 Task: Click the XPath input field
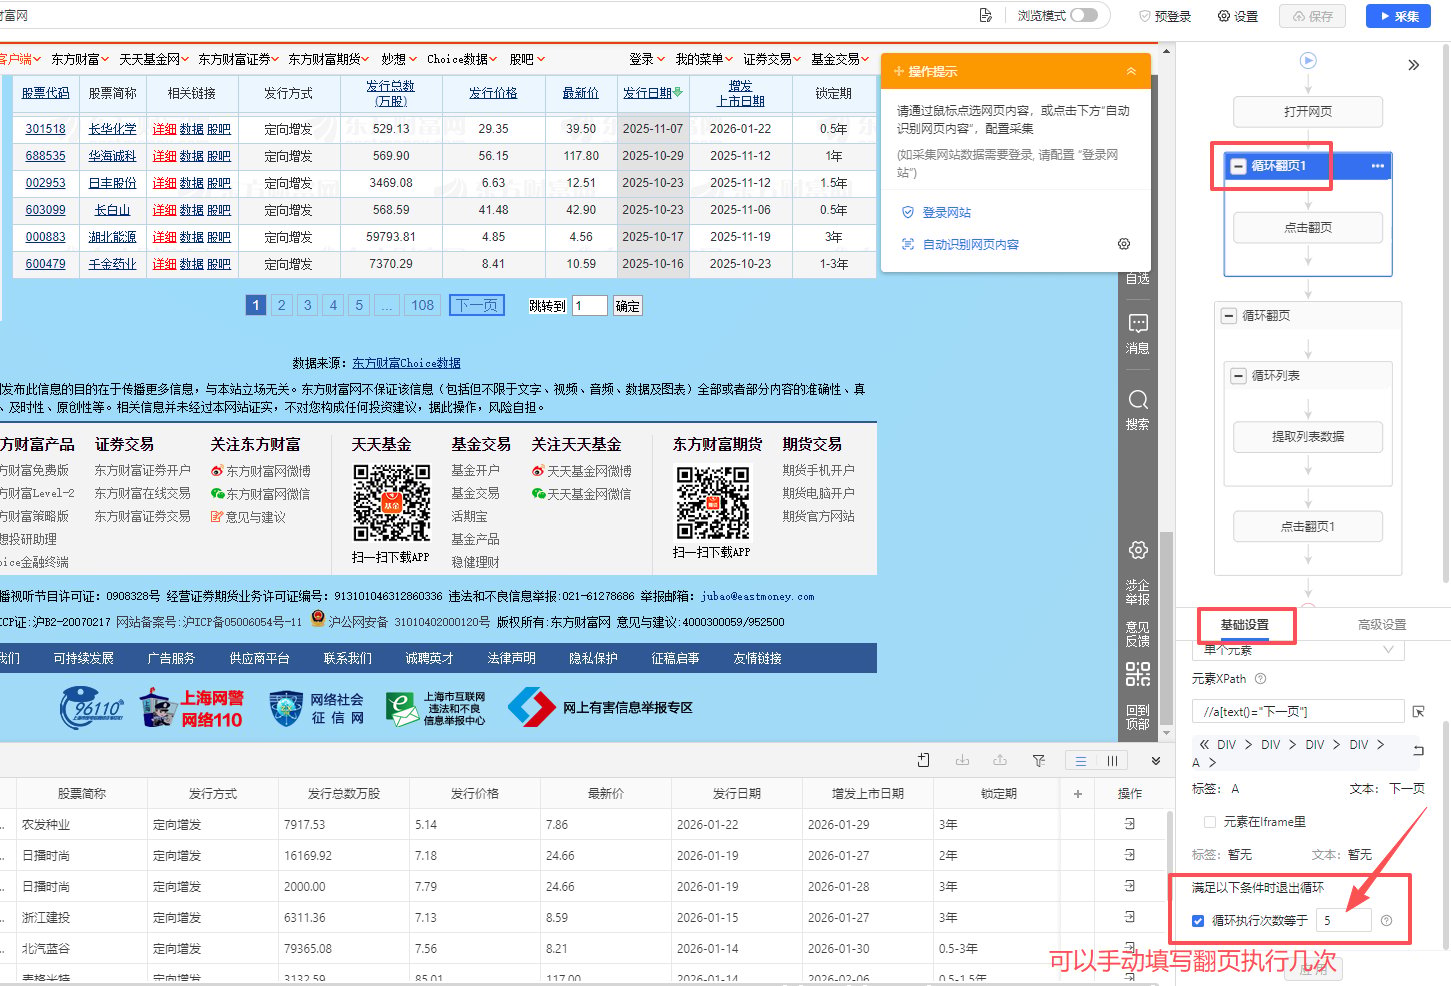click(x=1298, y=711)
